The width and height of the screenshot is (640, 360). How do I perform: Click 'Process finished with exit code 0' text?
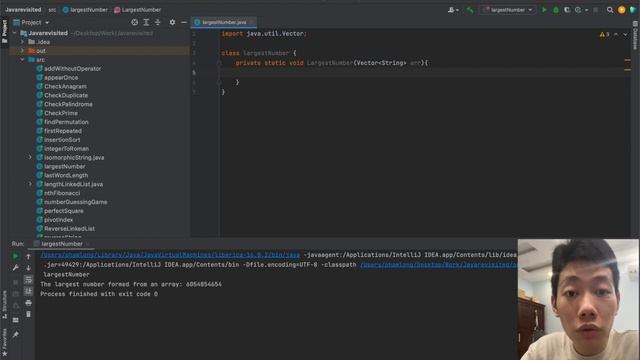[x=99, y=294]
